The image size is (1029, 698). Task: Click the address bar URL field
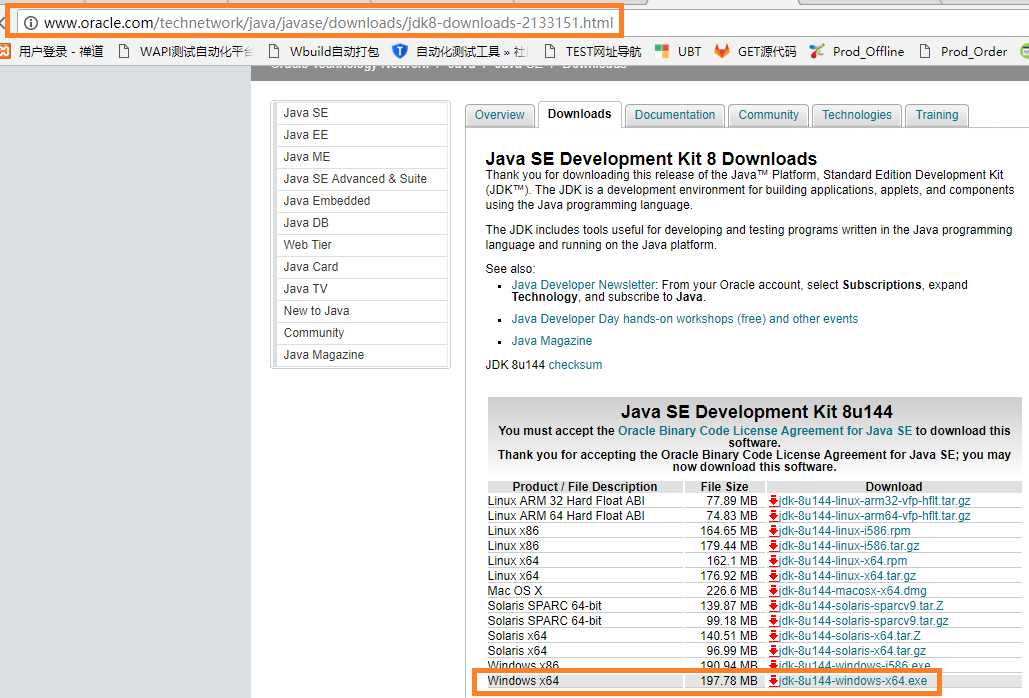click(328, 23)
